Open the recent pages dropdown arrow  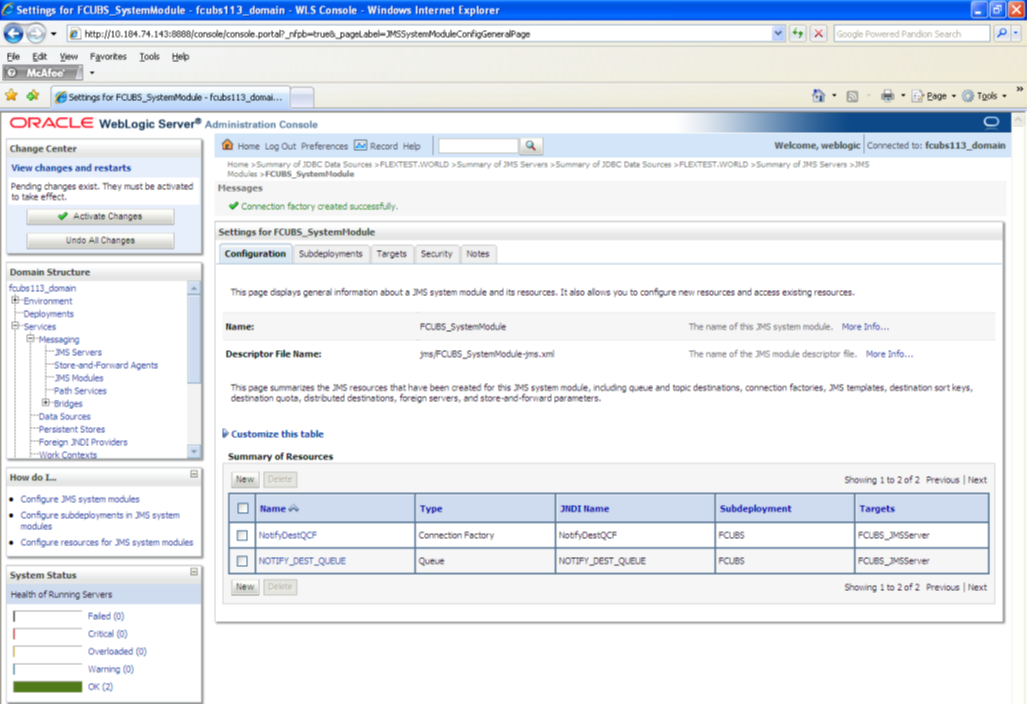54,33
